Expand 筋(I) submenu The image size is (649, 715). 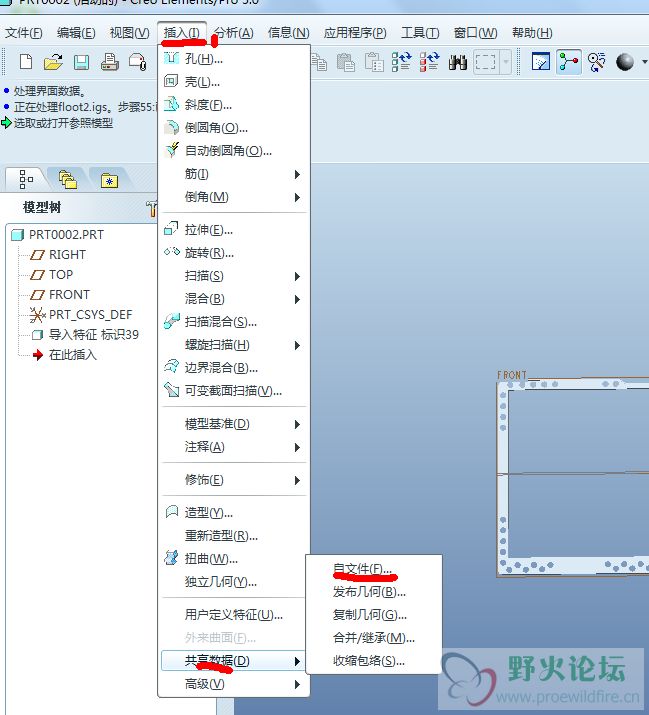click(234, 174)
